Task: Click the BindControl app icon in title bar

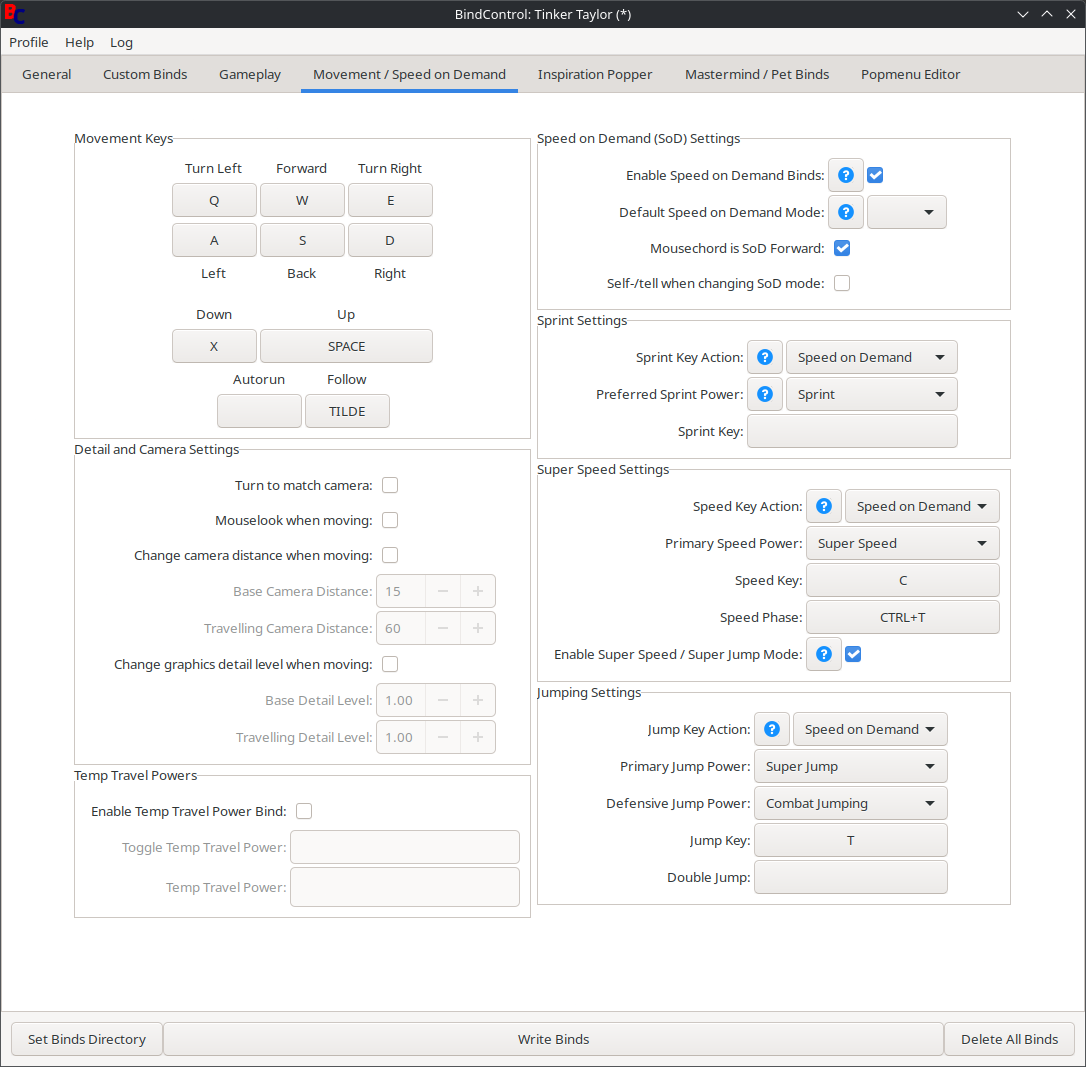Action: (x=15, y=14)
